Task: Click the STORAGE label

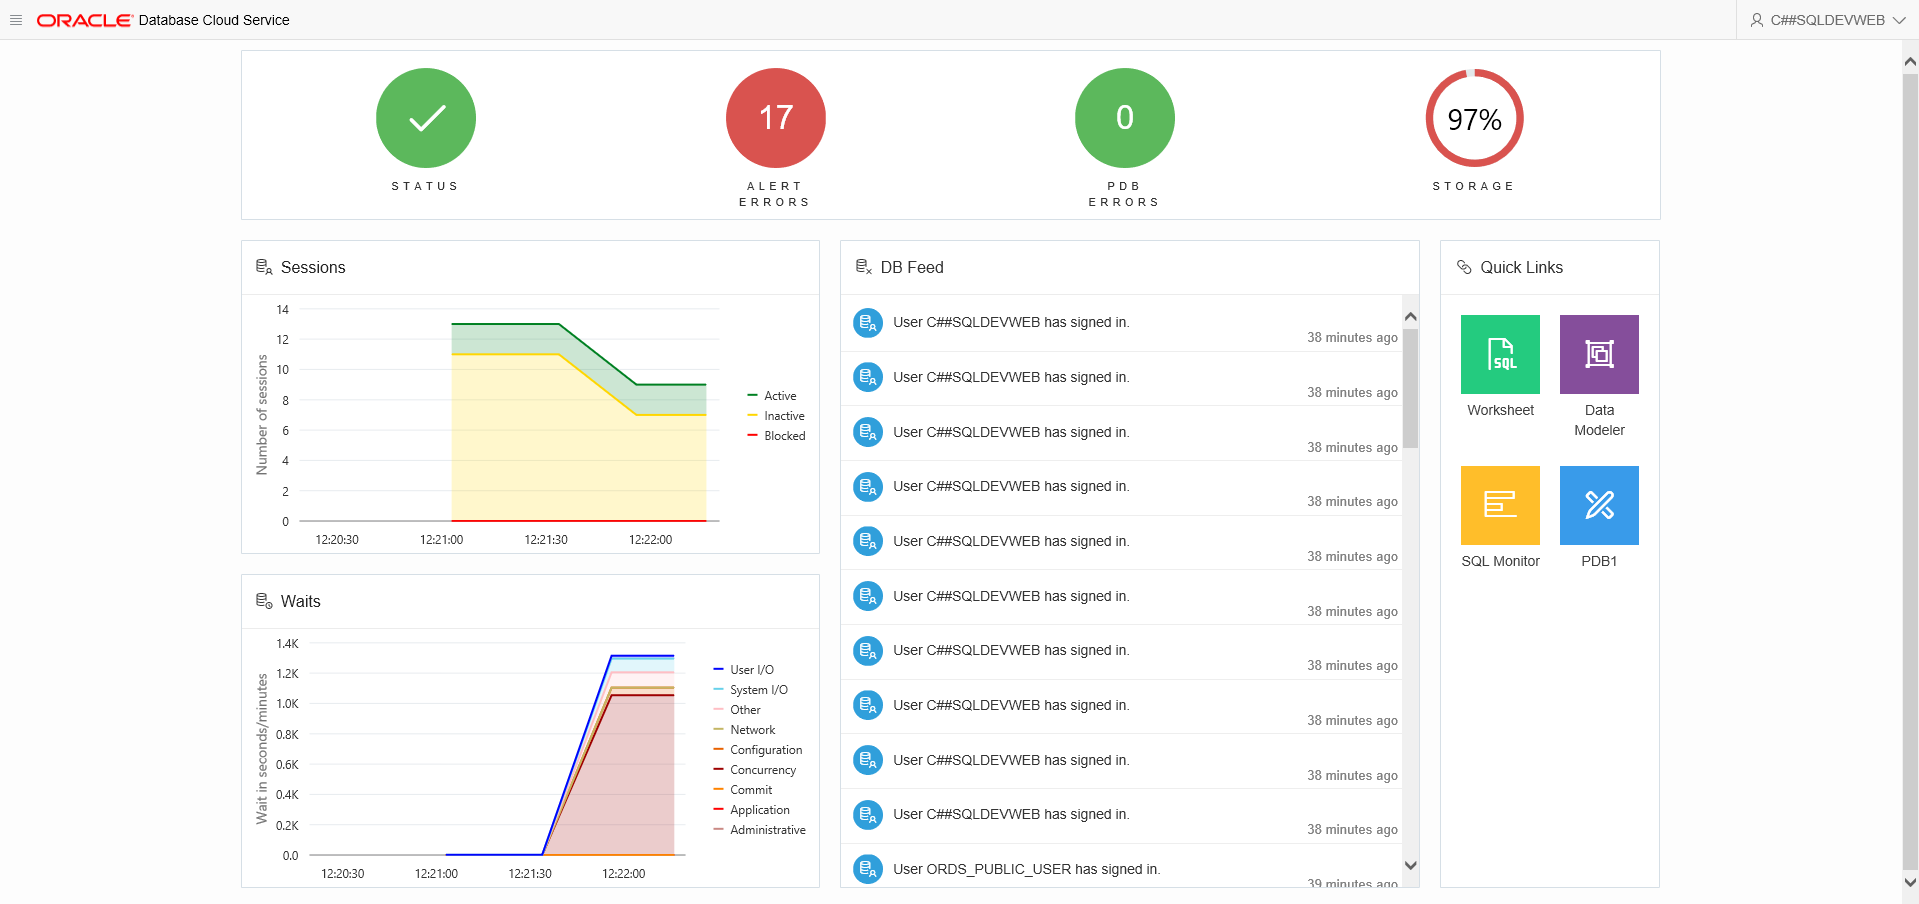Action: [x=1474, y=186]
